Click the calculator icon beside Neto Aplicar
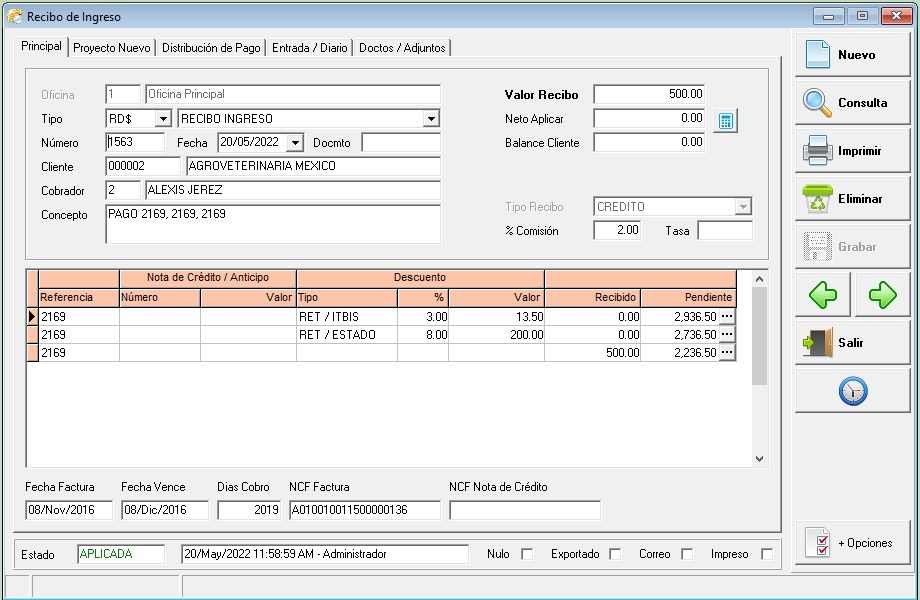The height and width of the screenshot is (600, 920). pyautogui.click(x=727, y=121)
